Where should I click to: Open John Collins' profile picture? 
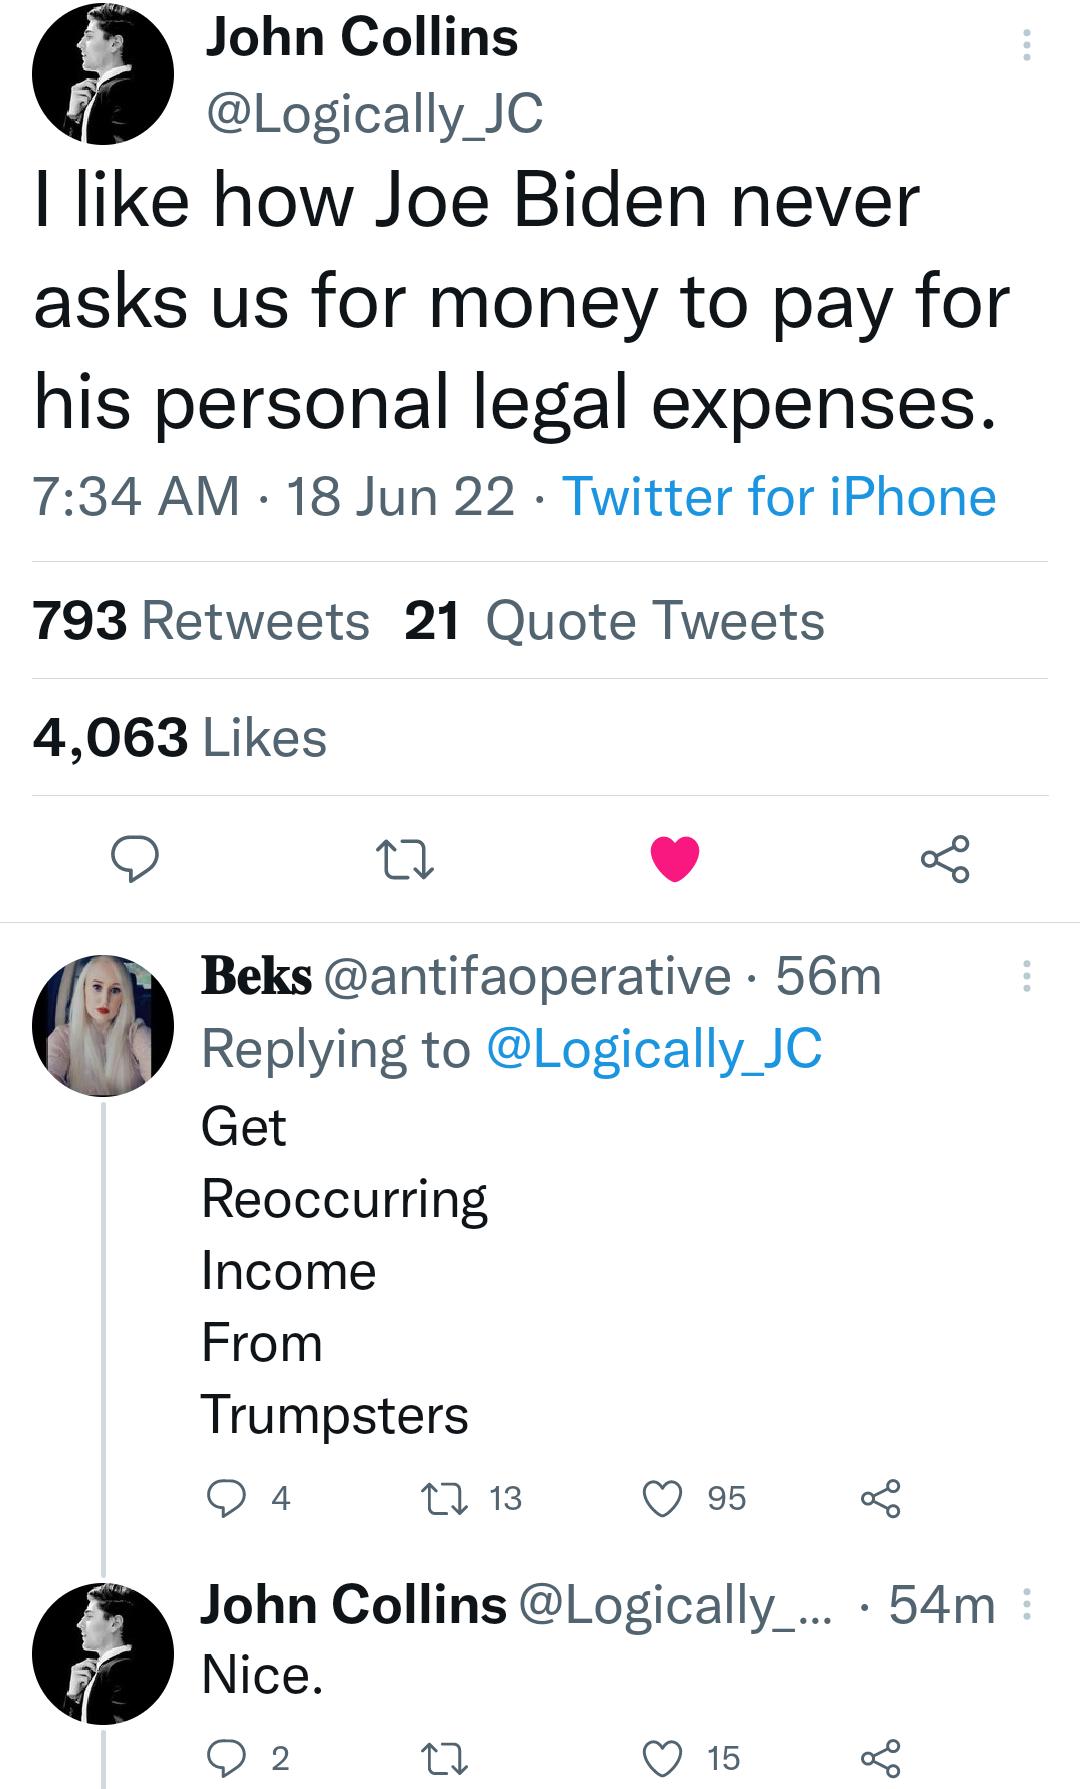click(105, 75)
